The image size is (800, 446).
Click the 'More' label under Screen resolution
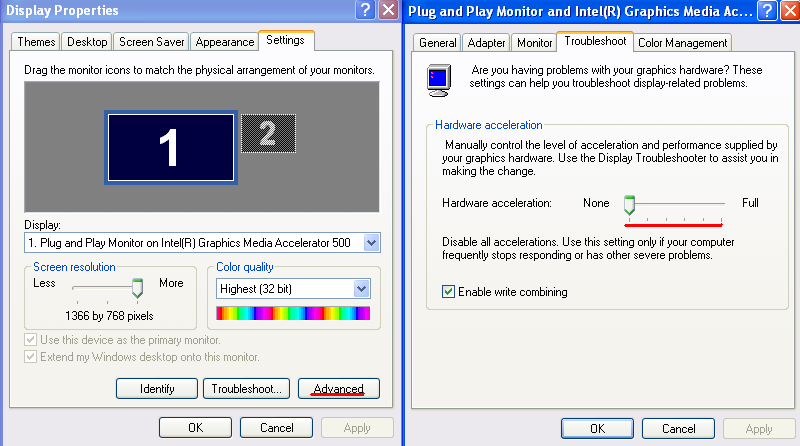(x=171, y=283)
